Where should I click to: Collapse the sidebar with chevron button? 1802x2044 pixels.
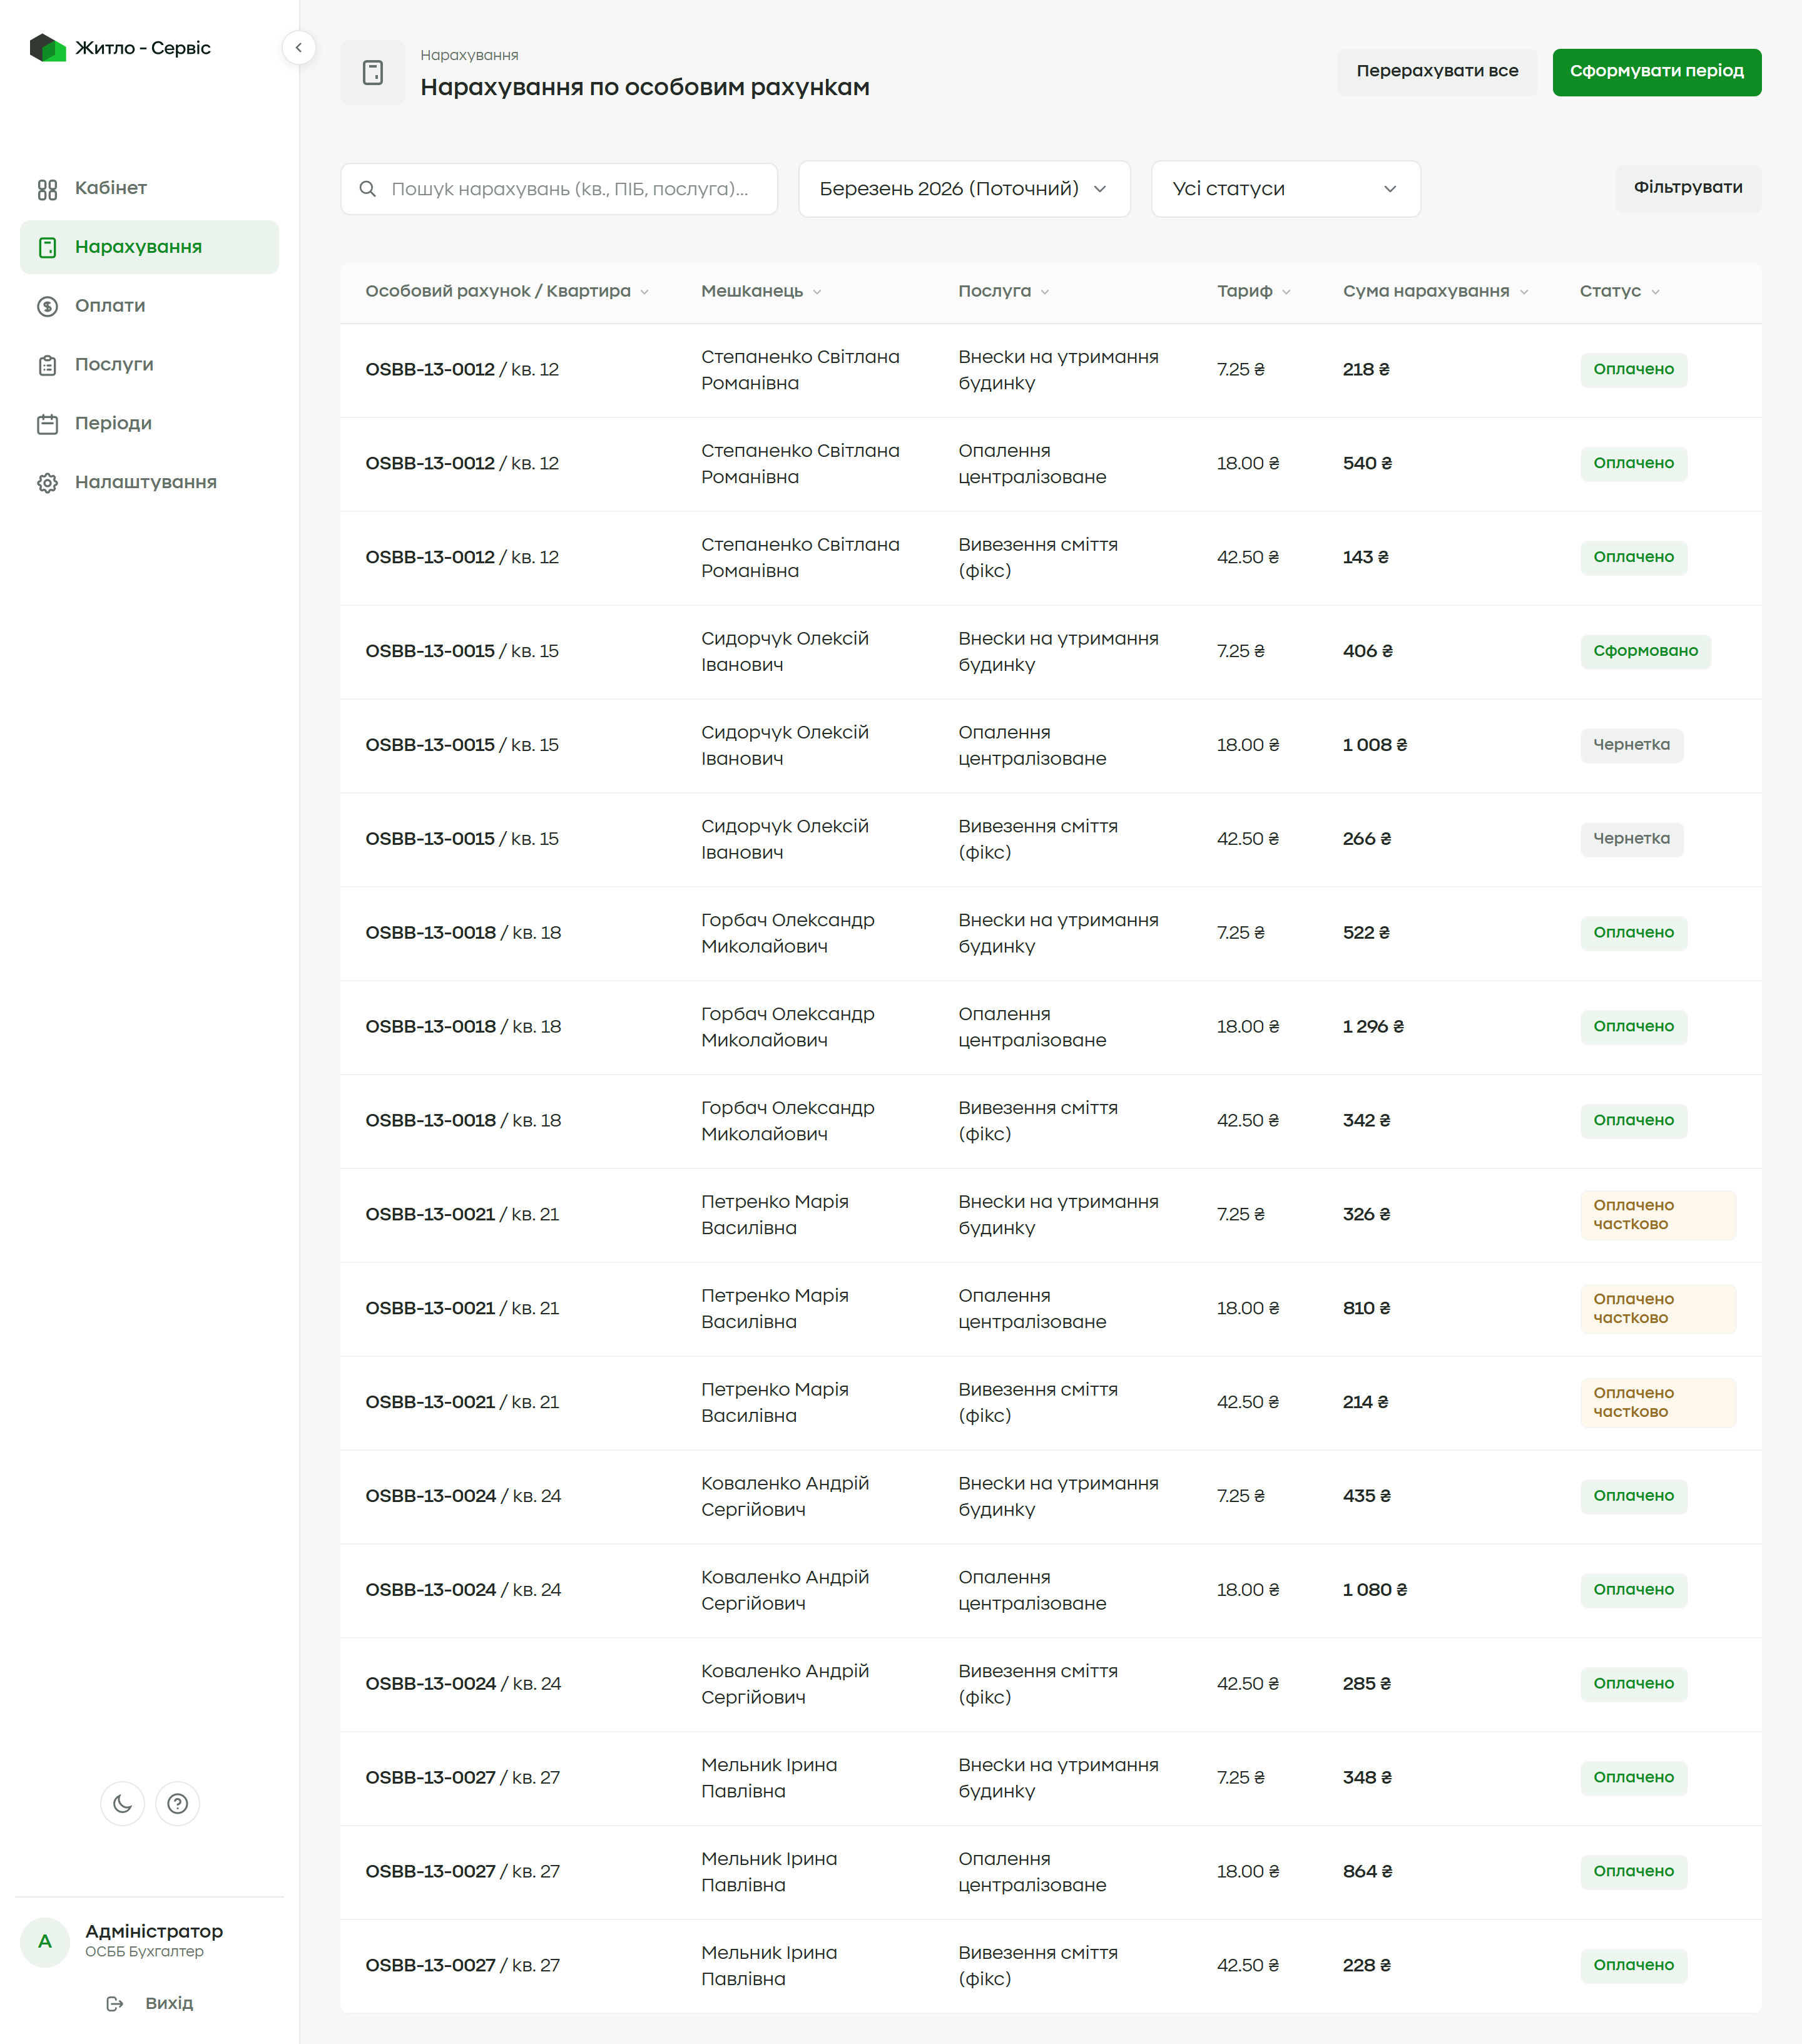[x=298, y=47]
